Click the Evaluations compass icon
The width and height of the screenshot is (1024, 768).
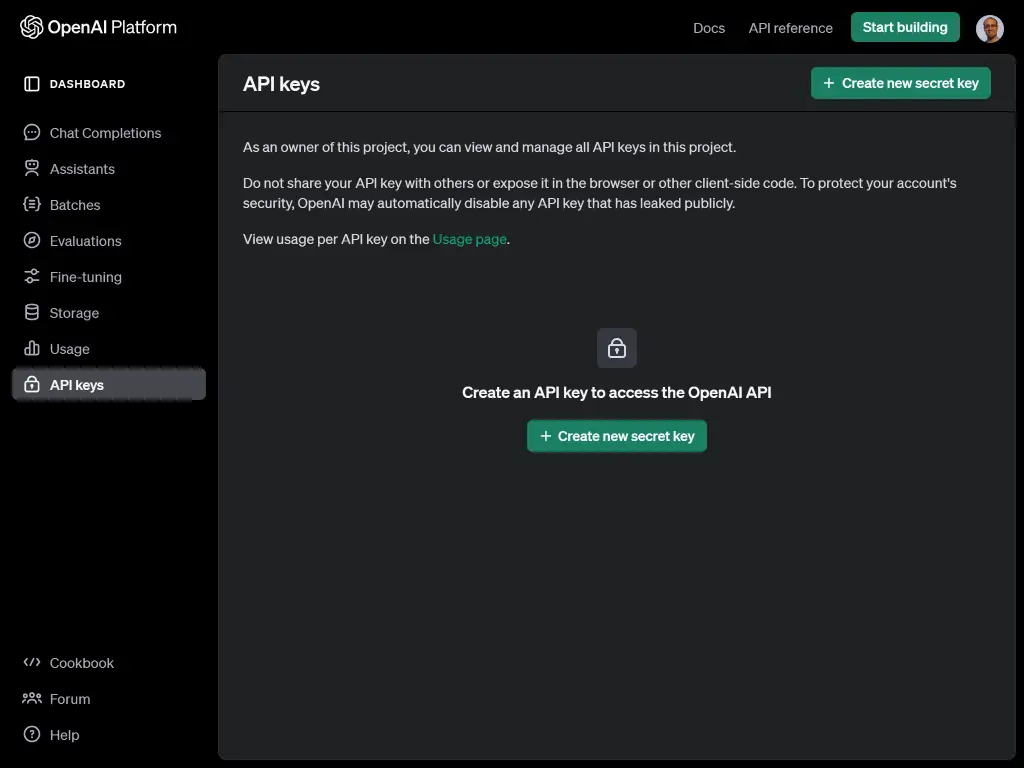(x=31, y=240)
